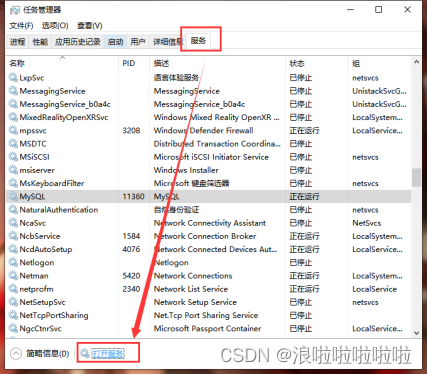
Task: Open the 选项(O) menu
Action: coord(55,26)
